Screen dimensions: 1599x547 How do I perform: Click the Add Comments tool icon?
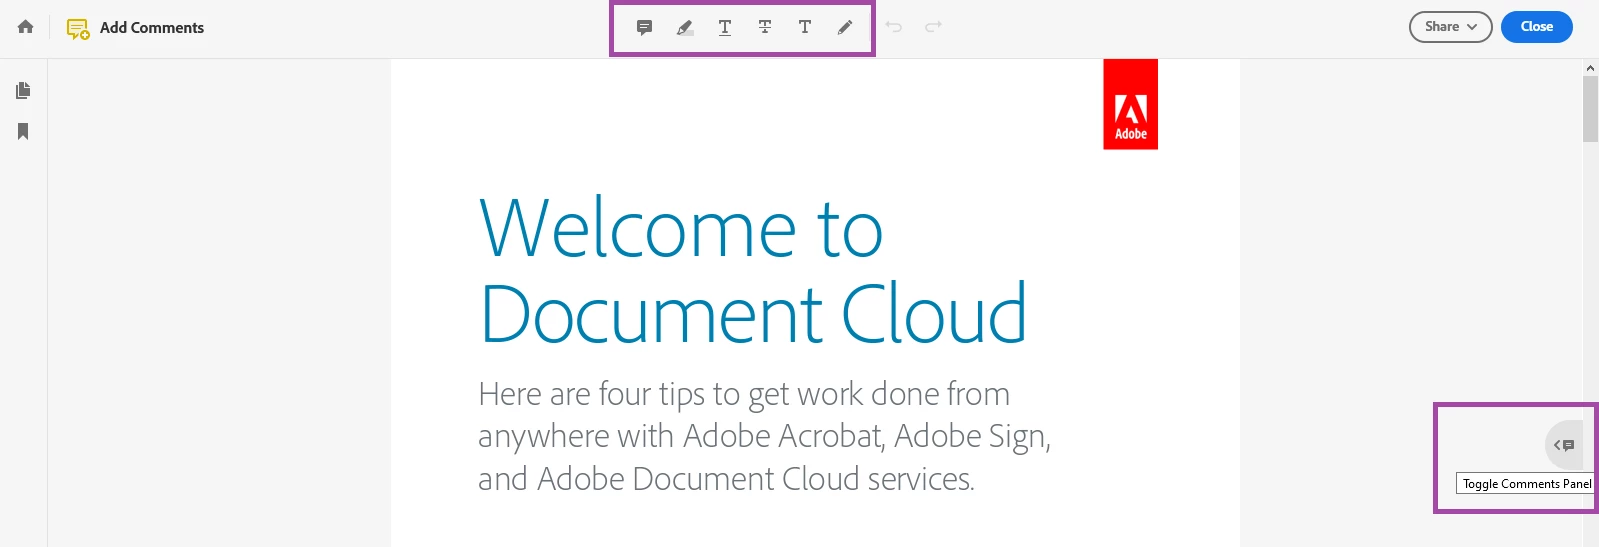coord(78,29)
